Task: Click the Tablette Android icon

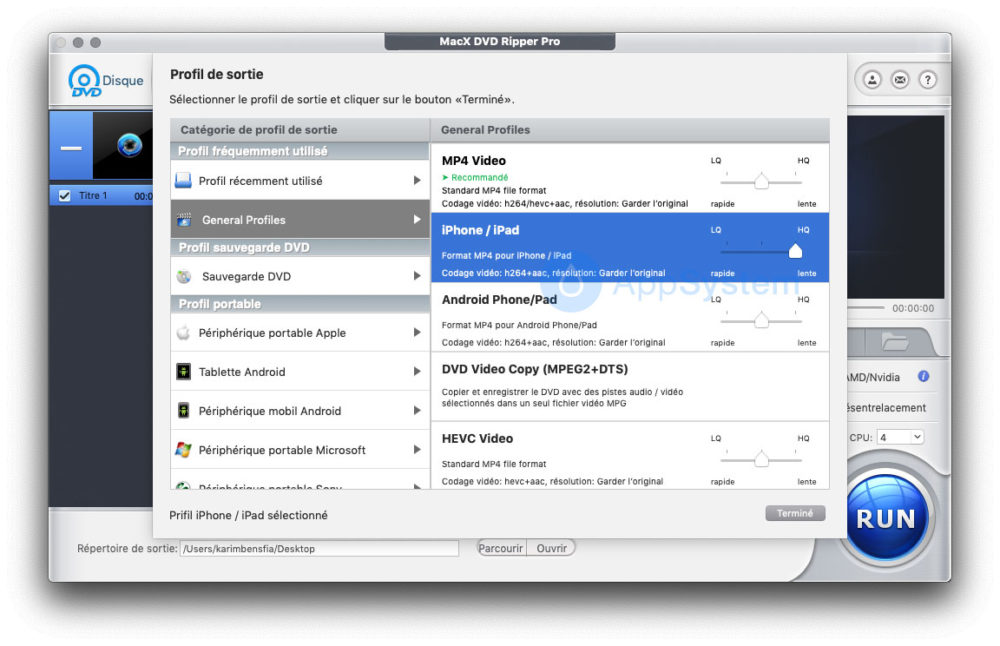Action: click(x=183, y=372)
